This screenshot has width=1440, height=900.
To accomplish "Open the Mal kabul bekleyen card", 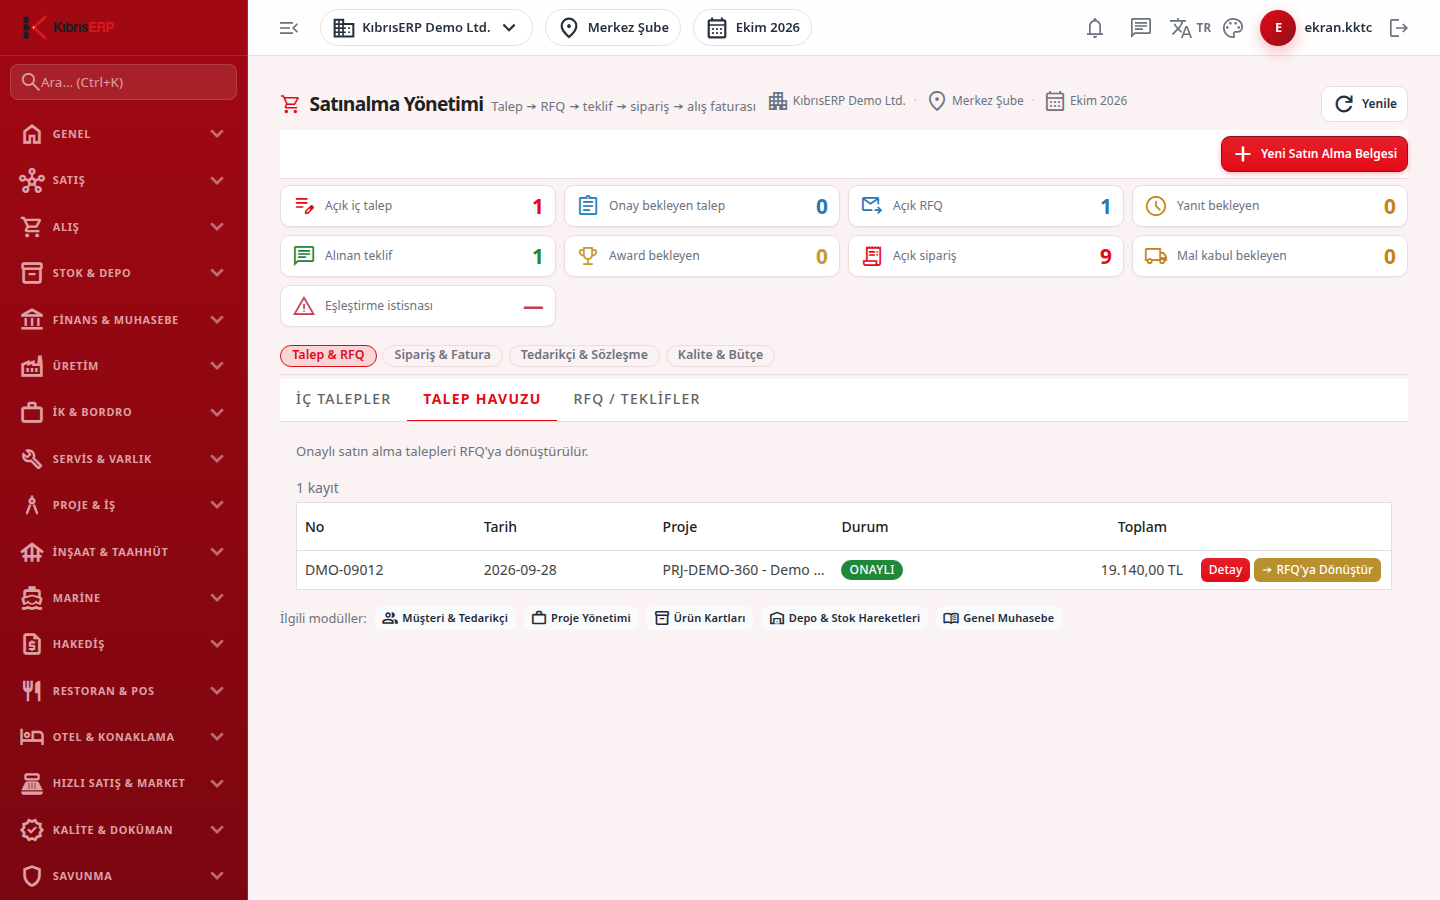I will point(1270,256).
